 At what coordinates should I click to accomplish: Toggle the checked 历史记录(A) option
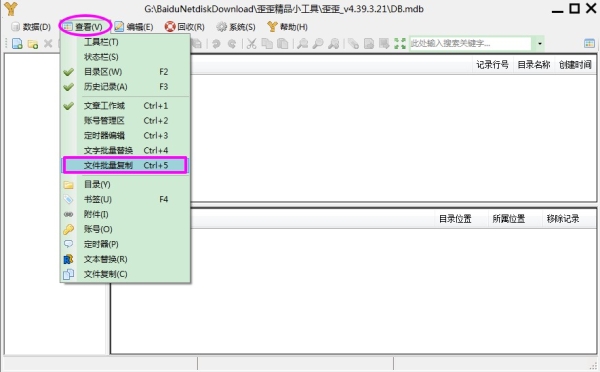126,87
